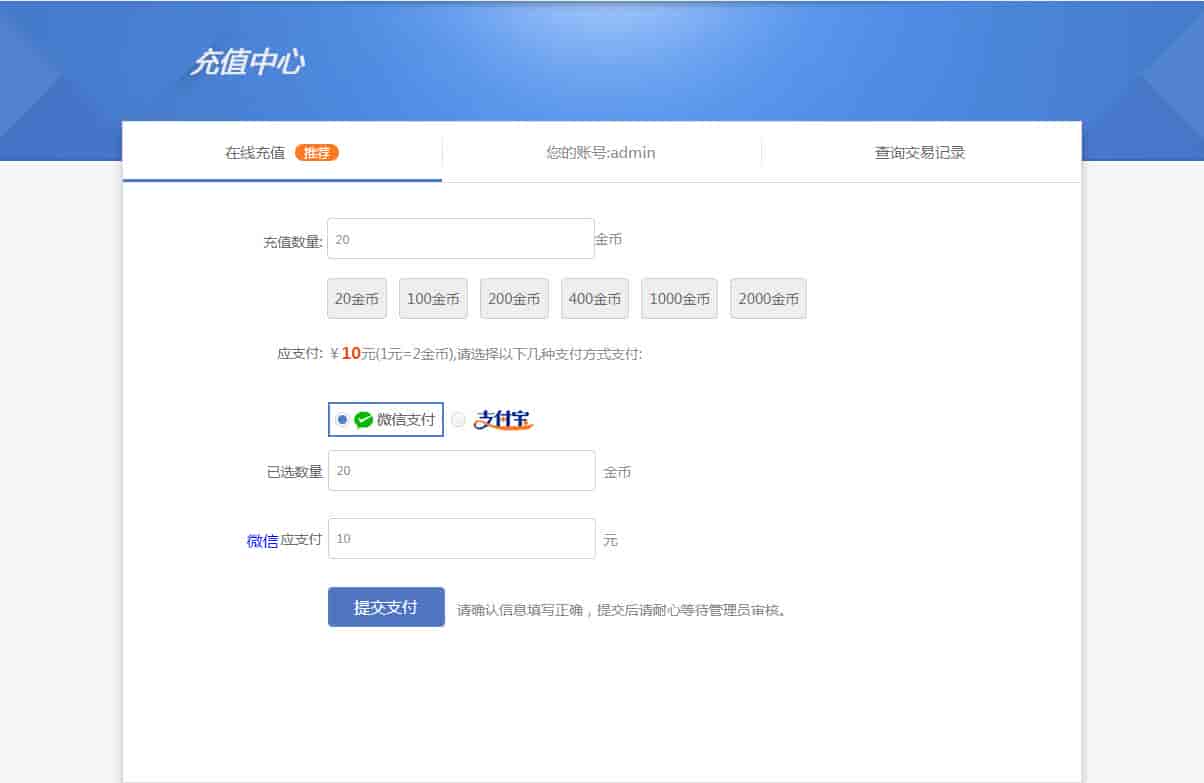Click the green WeChat Pay logo icon
This screenshot has width=1204, height=783.
(364, 420)
